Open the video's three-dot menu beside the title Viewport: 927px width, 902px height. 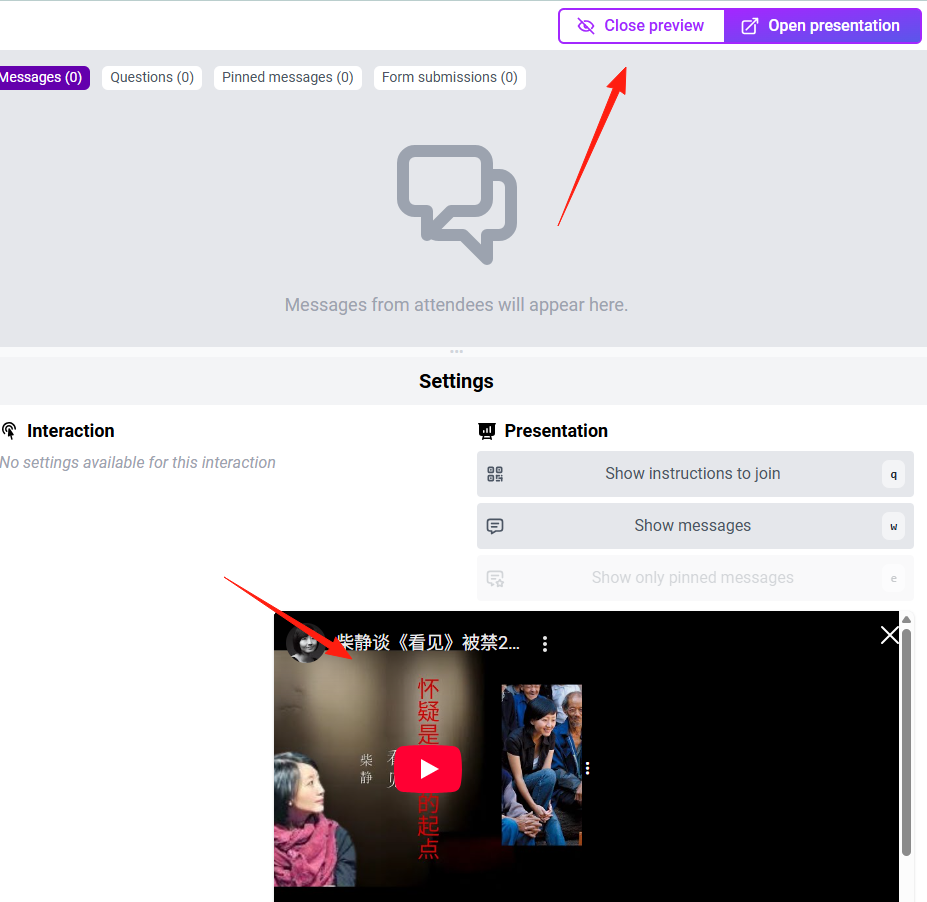pos(544,644)
